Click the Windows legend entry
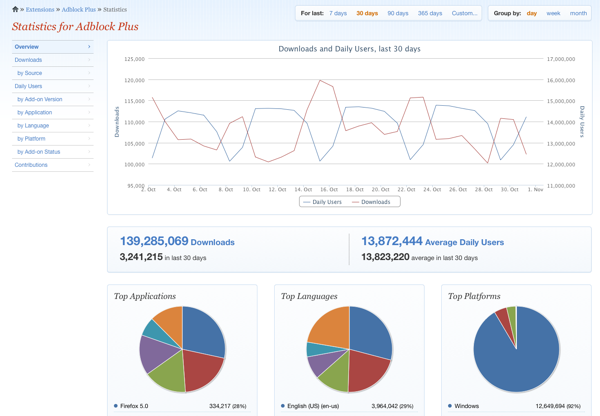Viewport: 600px width, 416px height. tap(463, 406)
